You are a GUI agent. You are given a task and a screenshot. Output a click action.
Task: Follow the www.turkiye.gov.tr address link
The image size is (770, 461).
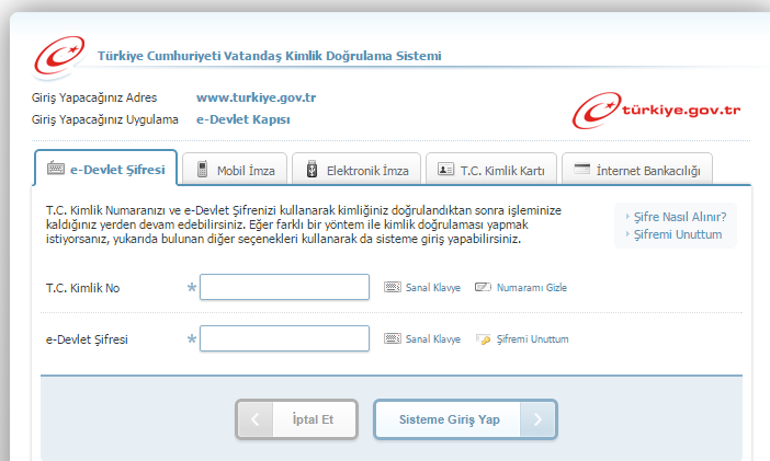[256, 98]
